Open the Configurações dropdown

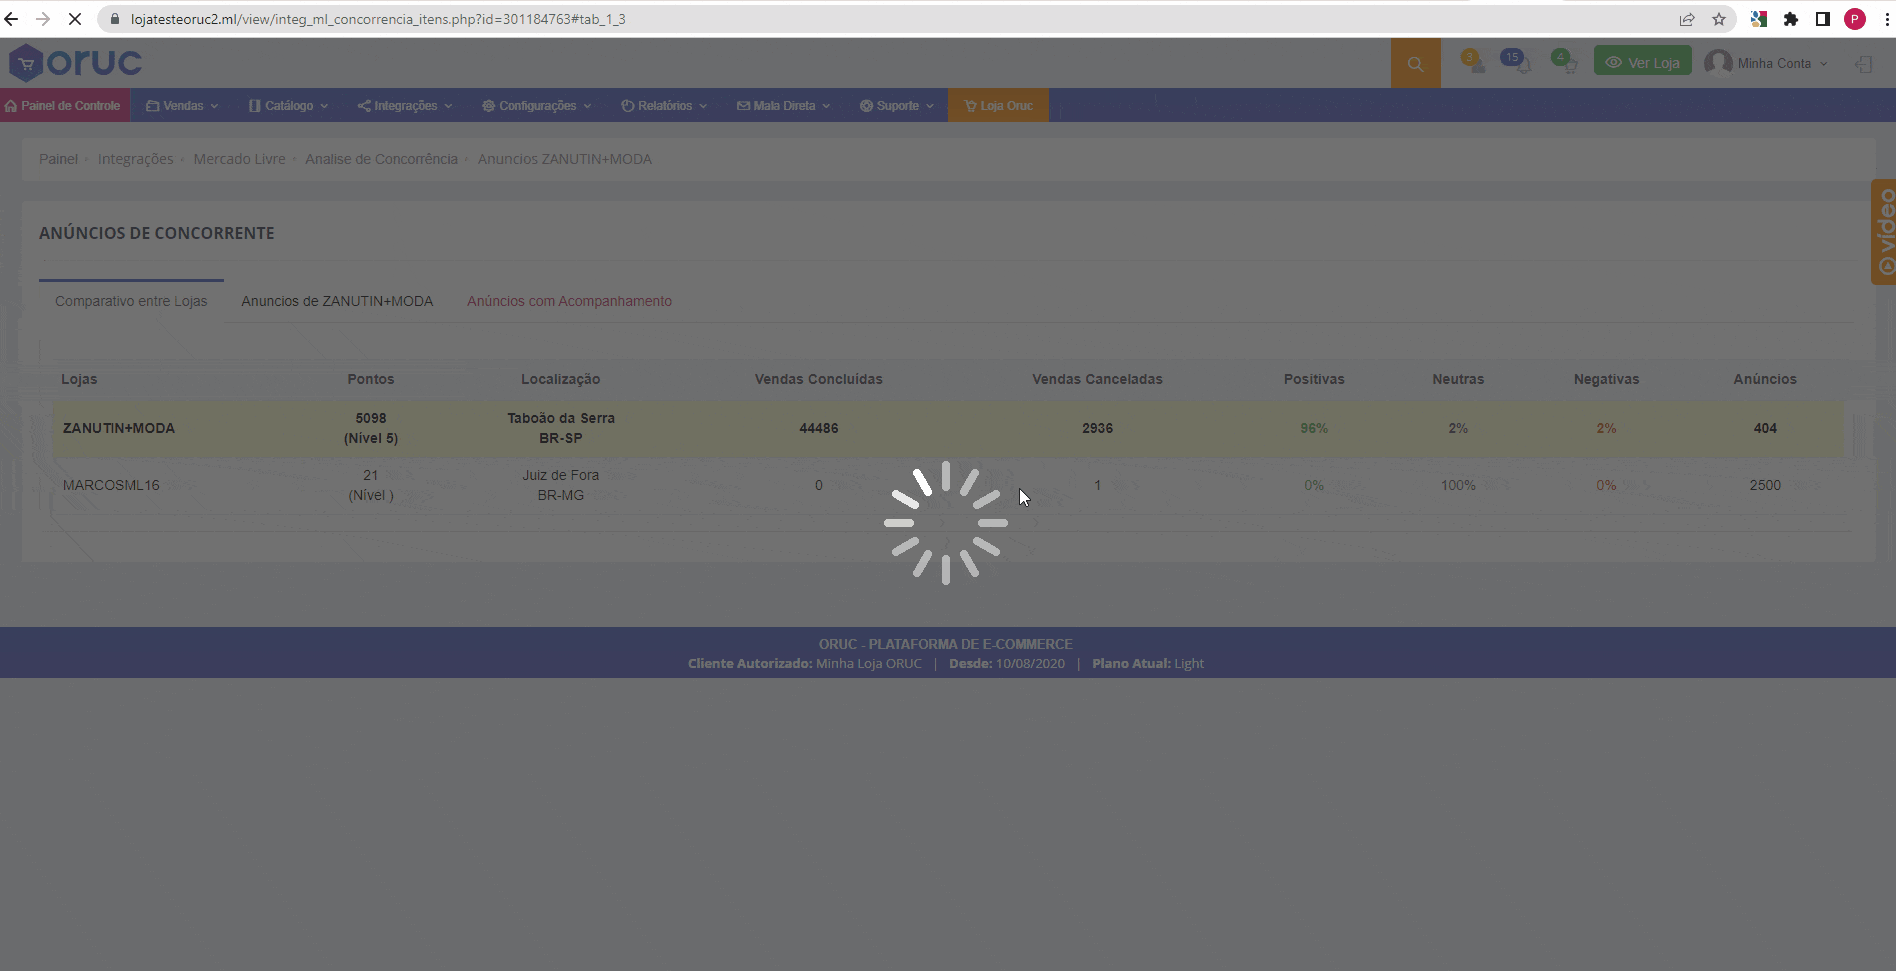click(x=537, y=105)
